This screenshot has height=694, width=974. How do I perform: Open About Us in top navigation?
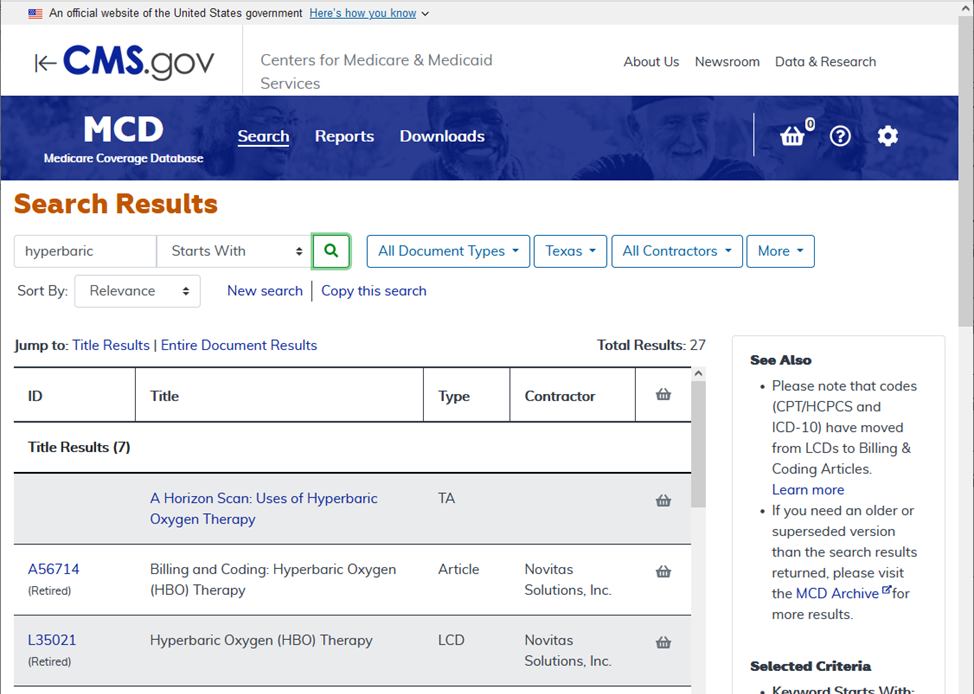coord(651,62)
